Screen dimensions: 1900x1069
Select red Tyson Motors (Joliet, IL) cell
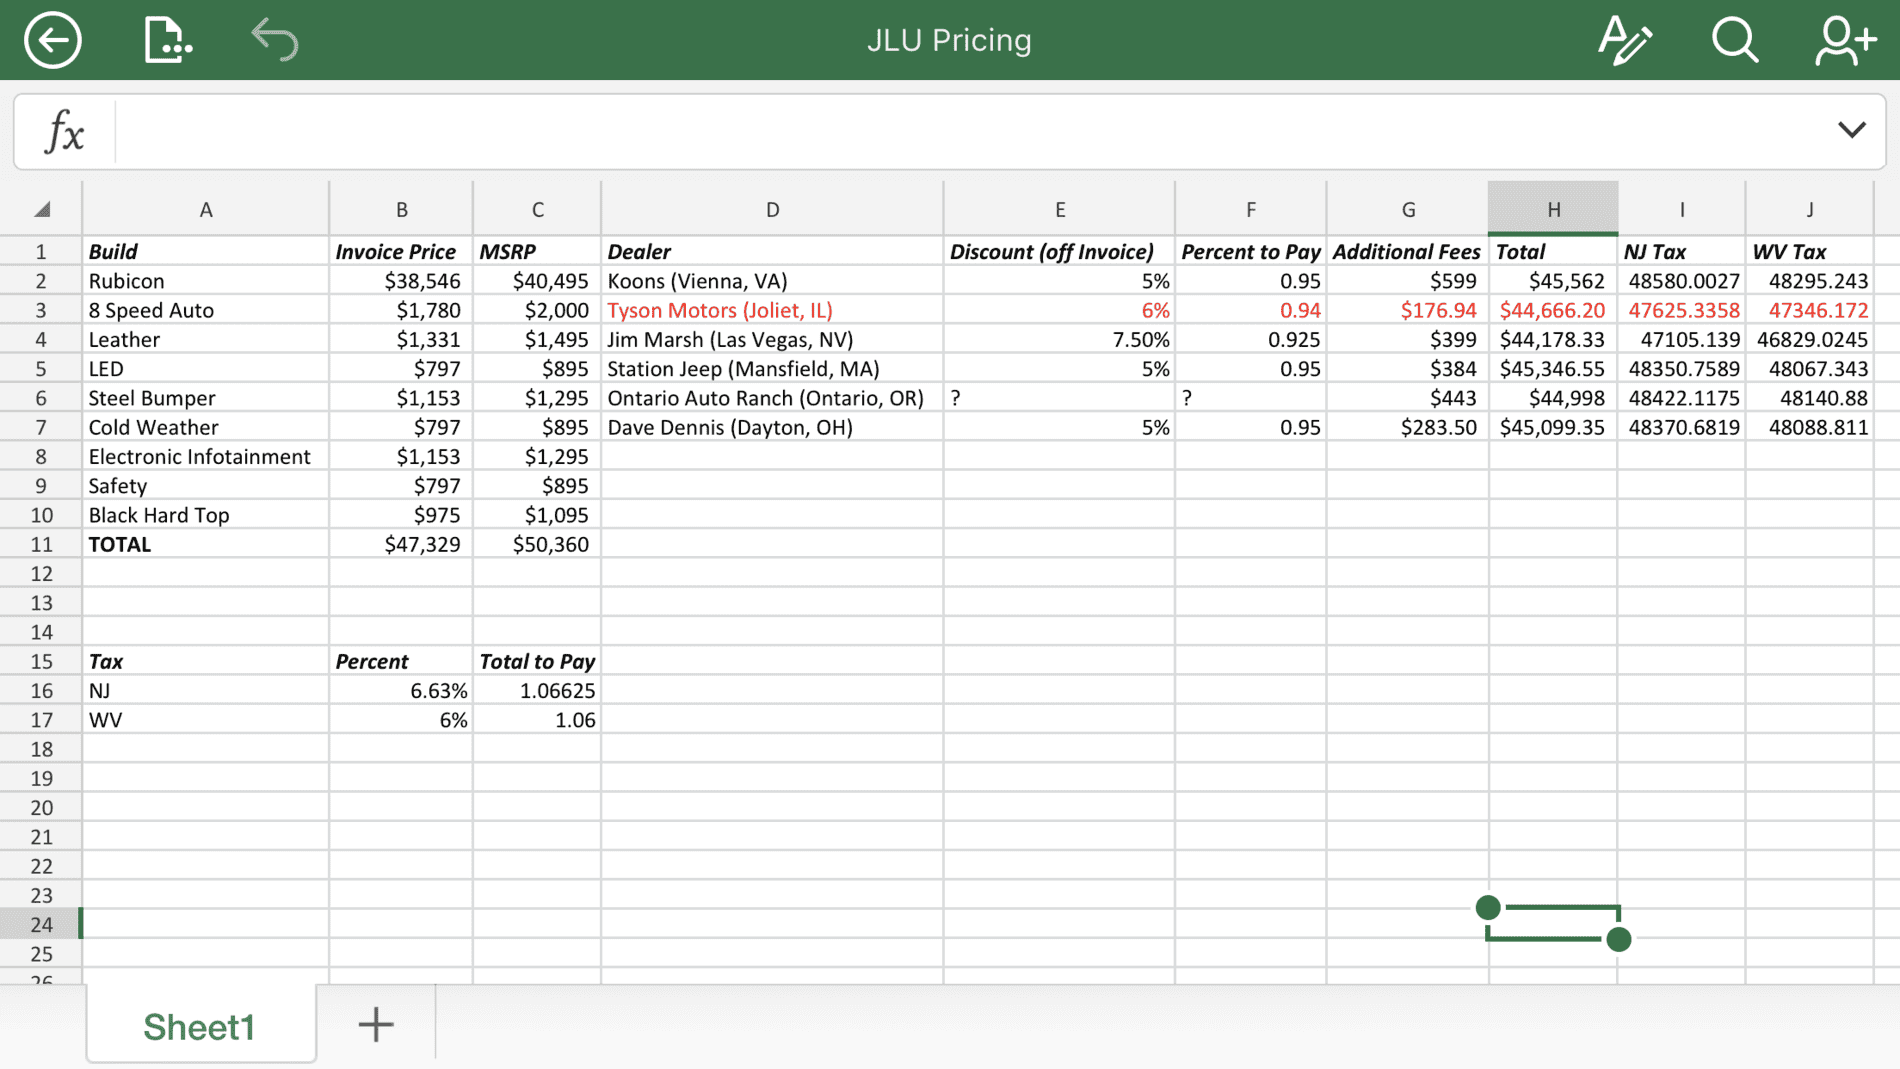click(772, 310)
